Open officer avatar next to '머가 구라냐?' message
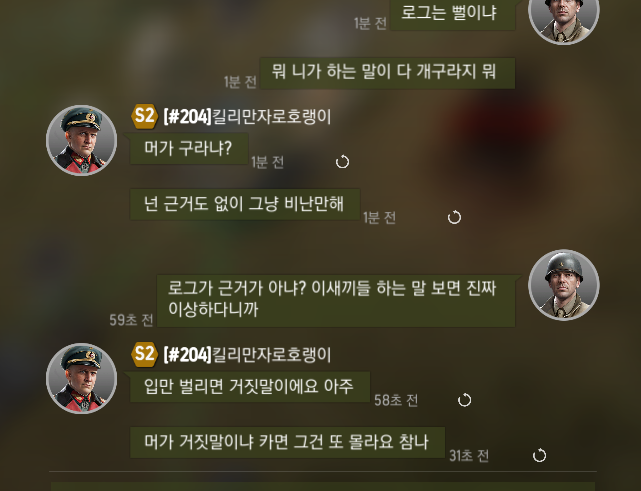Image resolution: width=641 pixels, height=491 pixels. point(81,140)
